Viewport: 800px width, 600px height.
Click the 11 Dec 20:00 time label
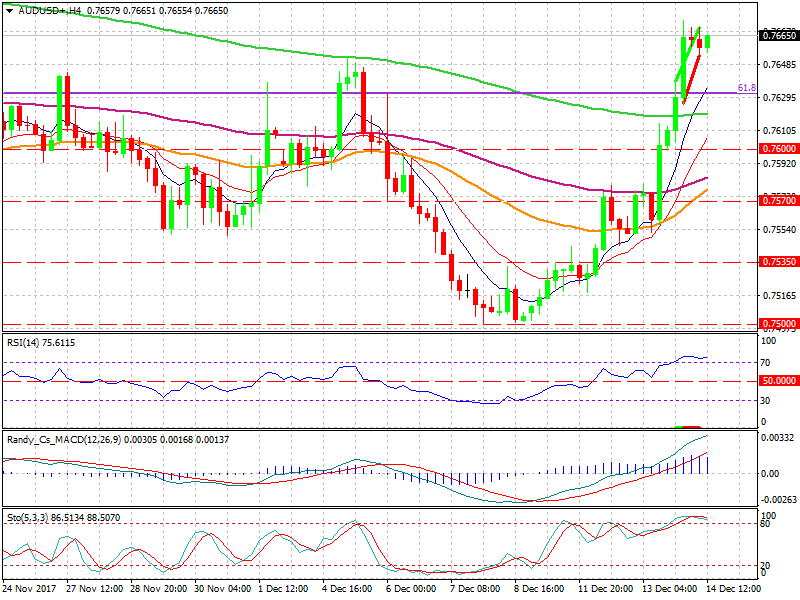(x=606, y=588)
